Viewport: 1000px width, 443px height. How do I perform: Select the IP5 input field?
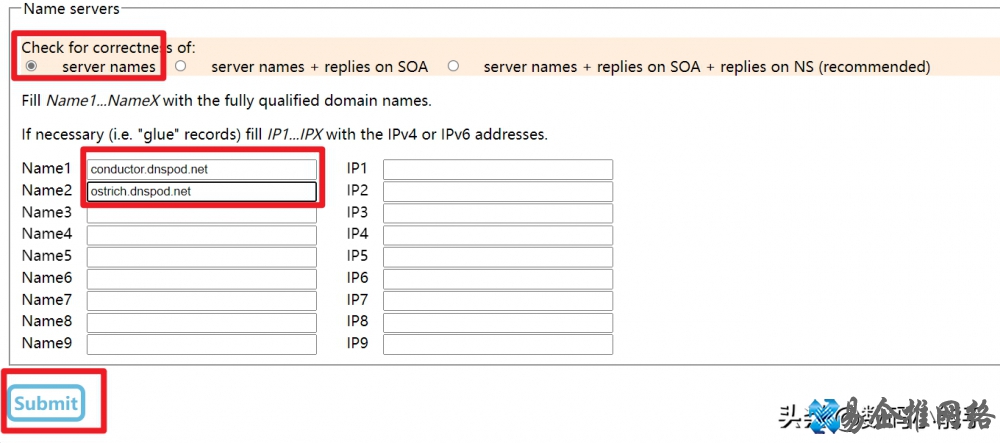(498, 257)
